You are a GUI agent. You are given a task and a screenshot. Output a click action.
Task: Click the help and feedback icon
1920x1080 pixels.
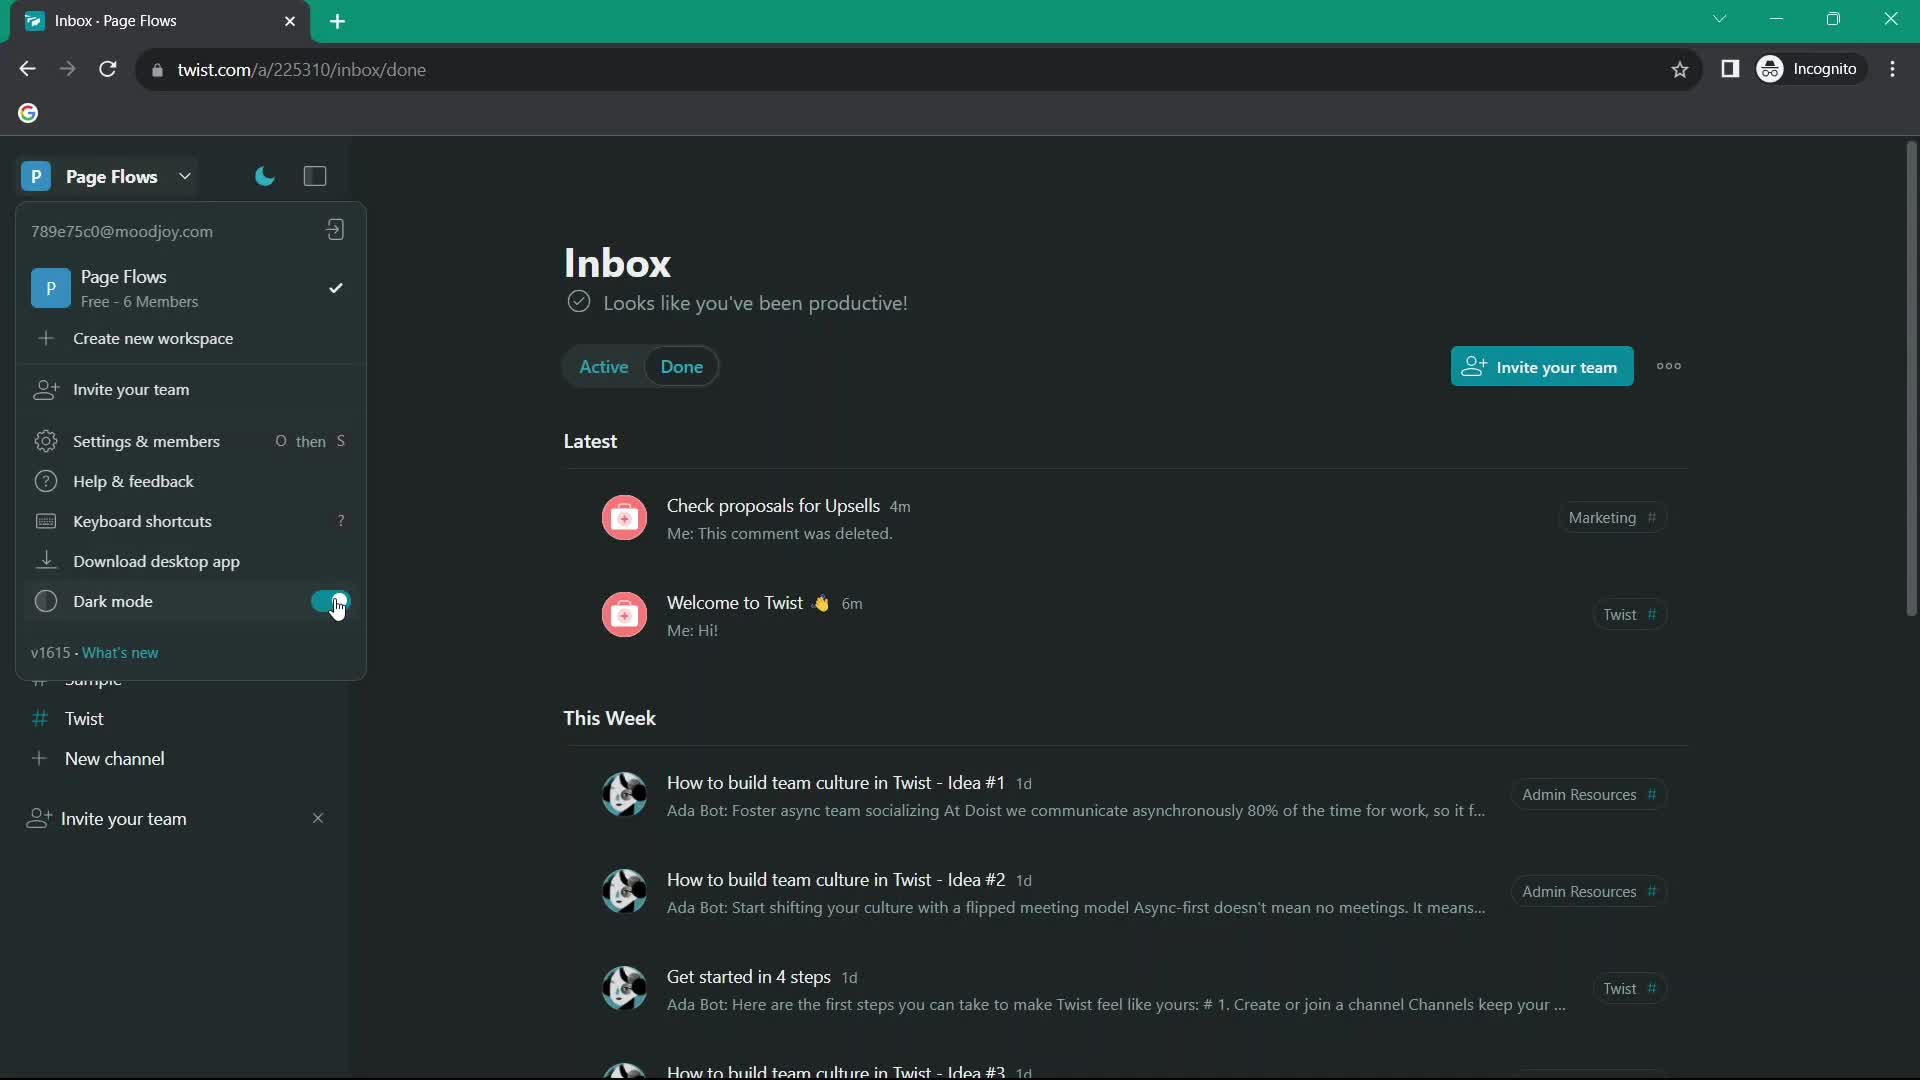tap(45, 480)
